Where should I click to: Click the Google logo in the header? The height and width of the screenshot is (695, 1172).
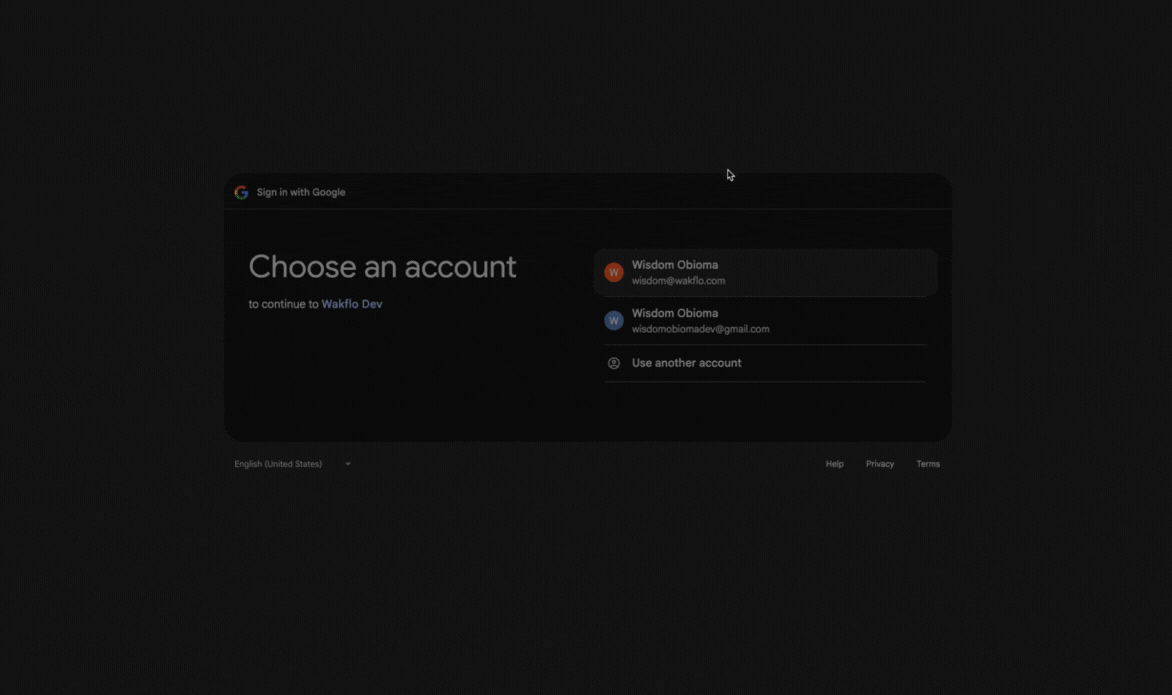click(x=241, y=192)
